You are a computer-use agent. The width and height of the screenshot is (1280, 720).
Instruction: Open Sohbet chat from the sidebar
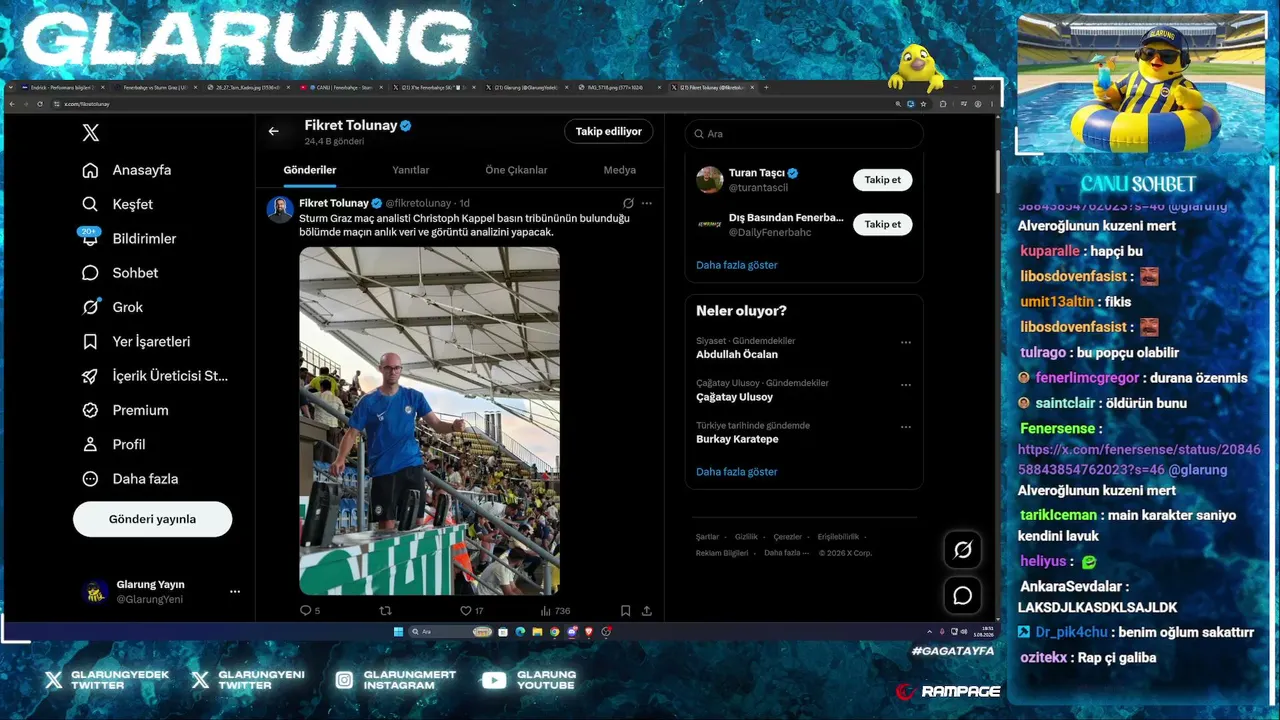(121, 273)
